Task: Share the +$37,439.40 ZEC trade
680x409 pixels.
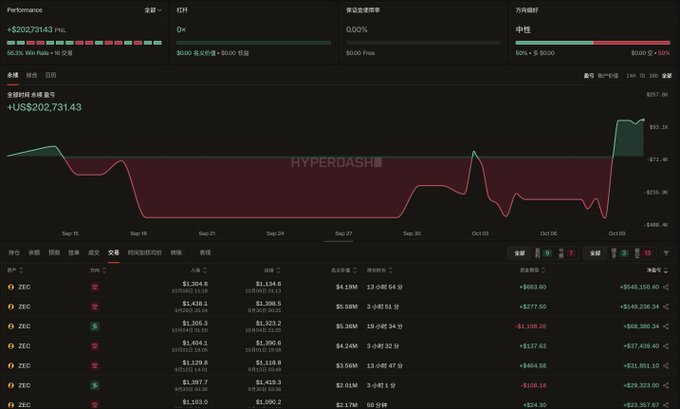Action: coord(666,346)
